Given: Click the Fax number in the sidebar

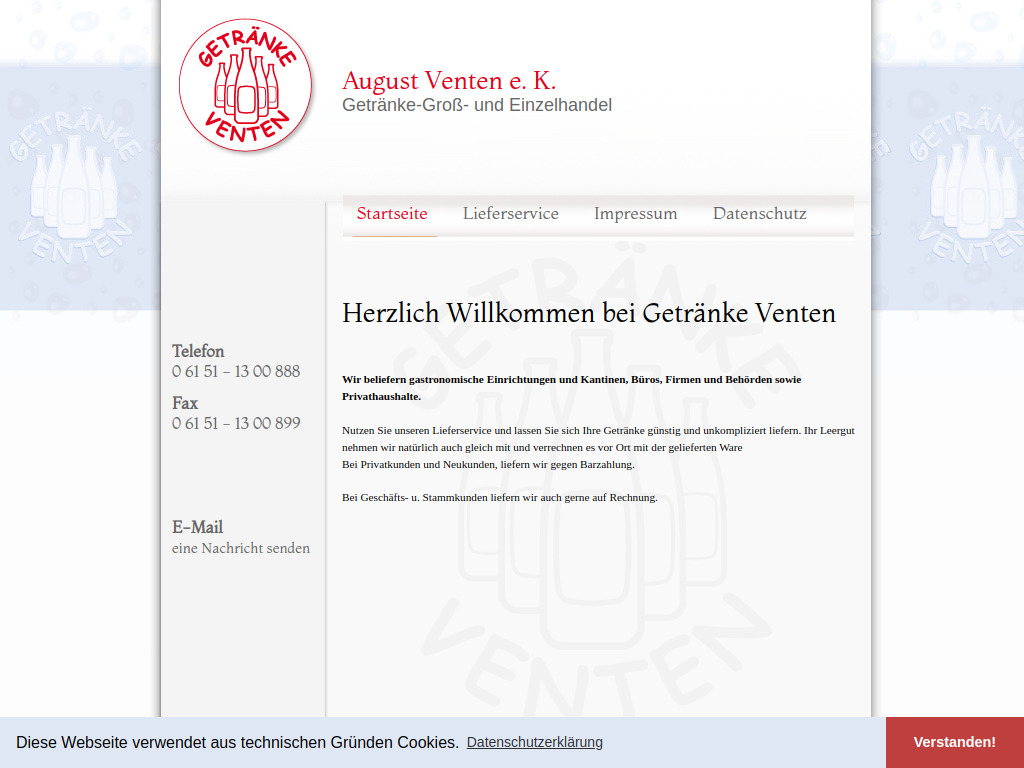Looking at the screenshot, I should 236,423.
